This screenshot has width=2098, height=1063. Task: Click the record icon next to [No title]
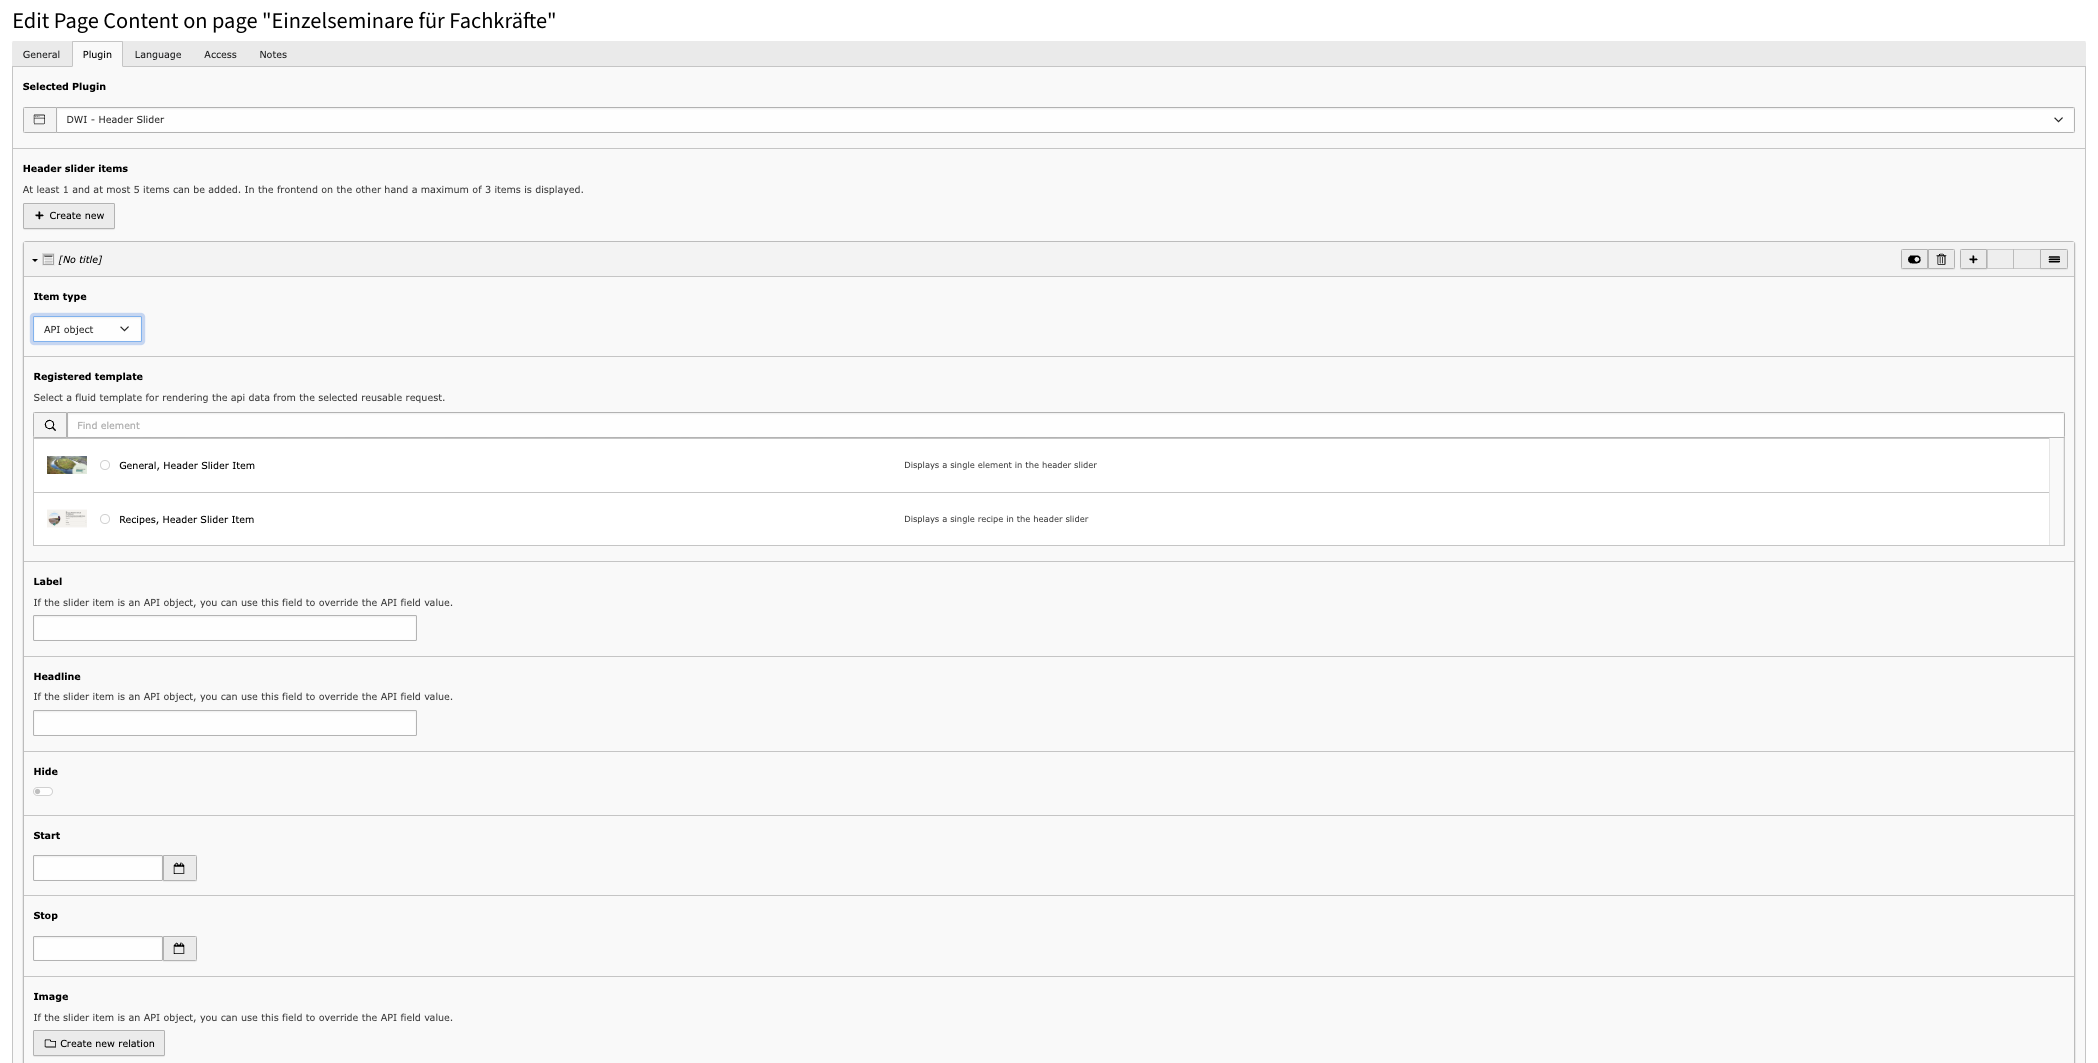48,260
